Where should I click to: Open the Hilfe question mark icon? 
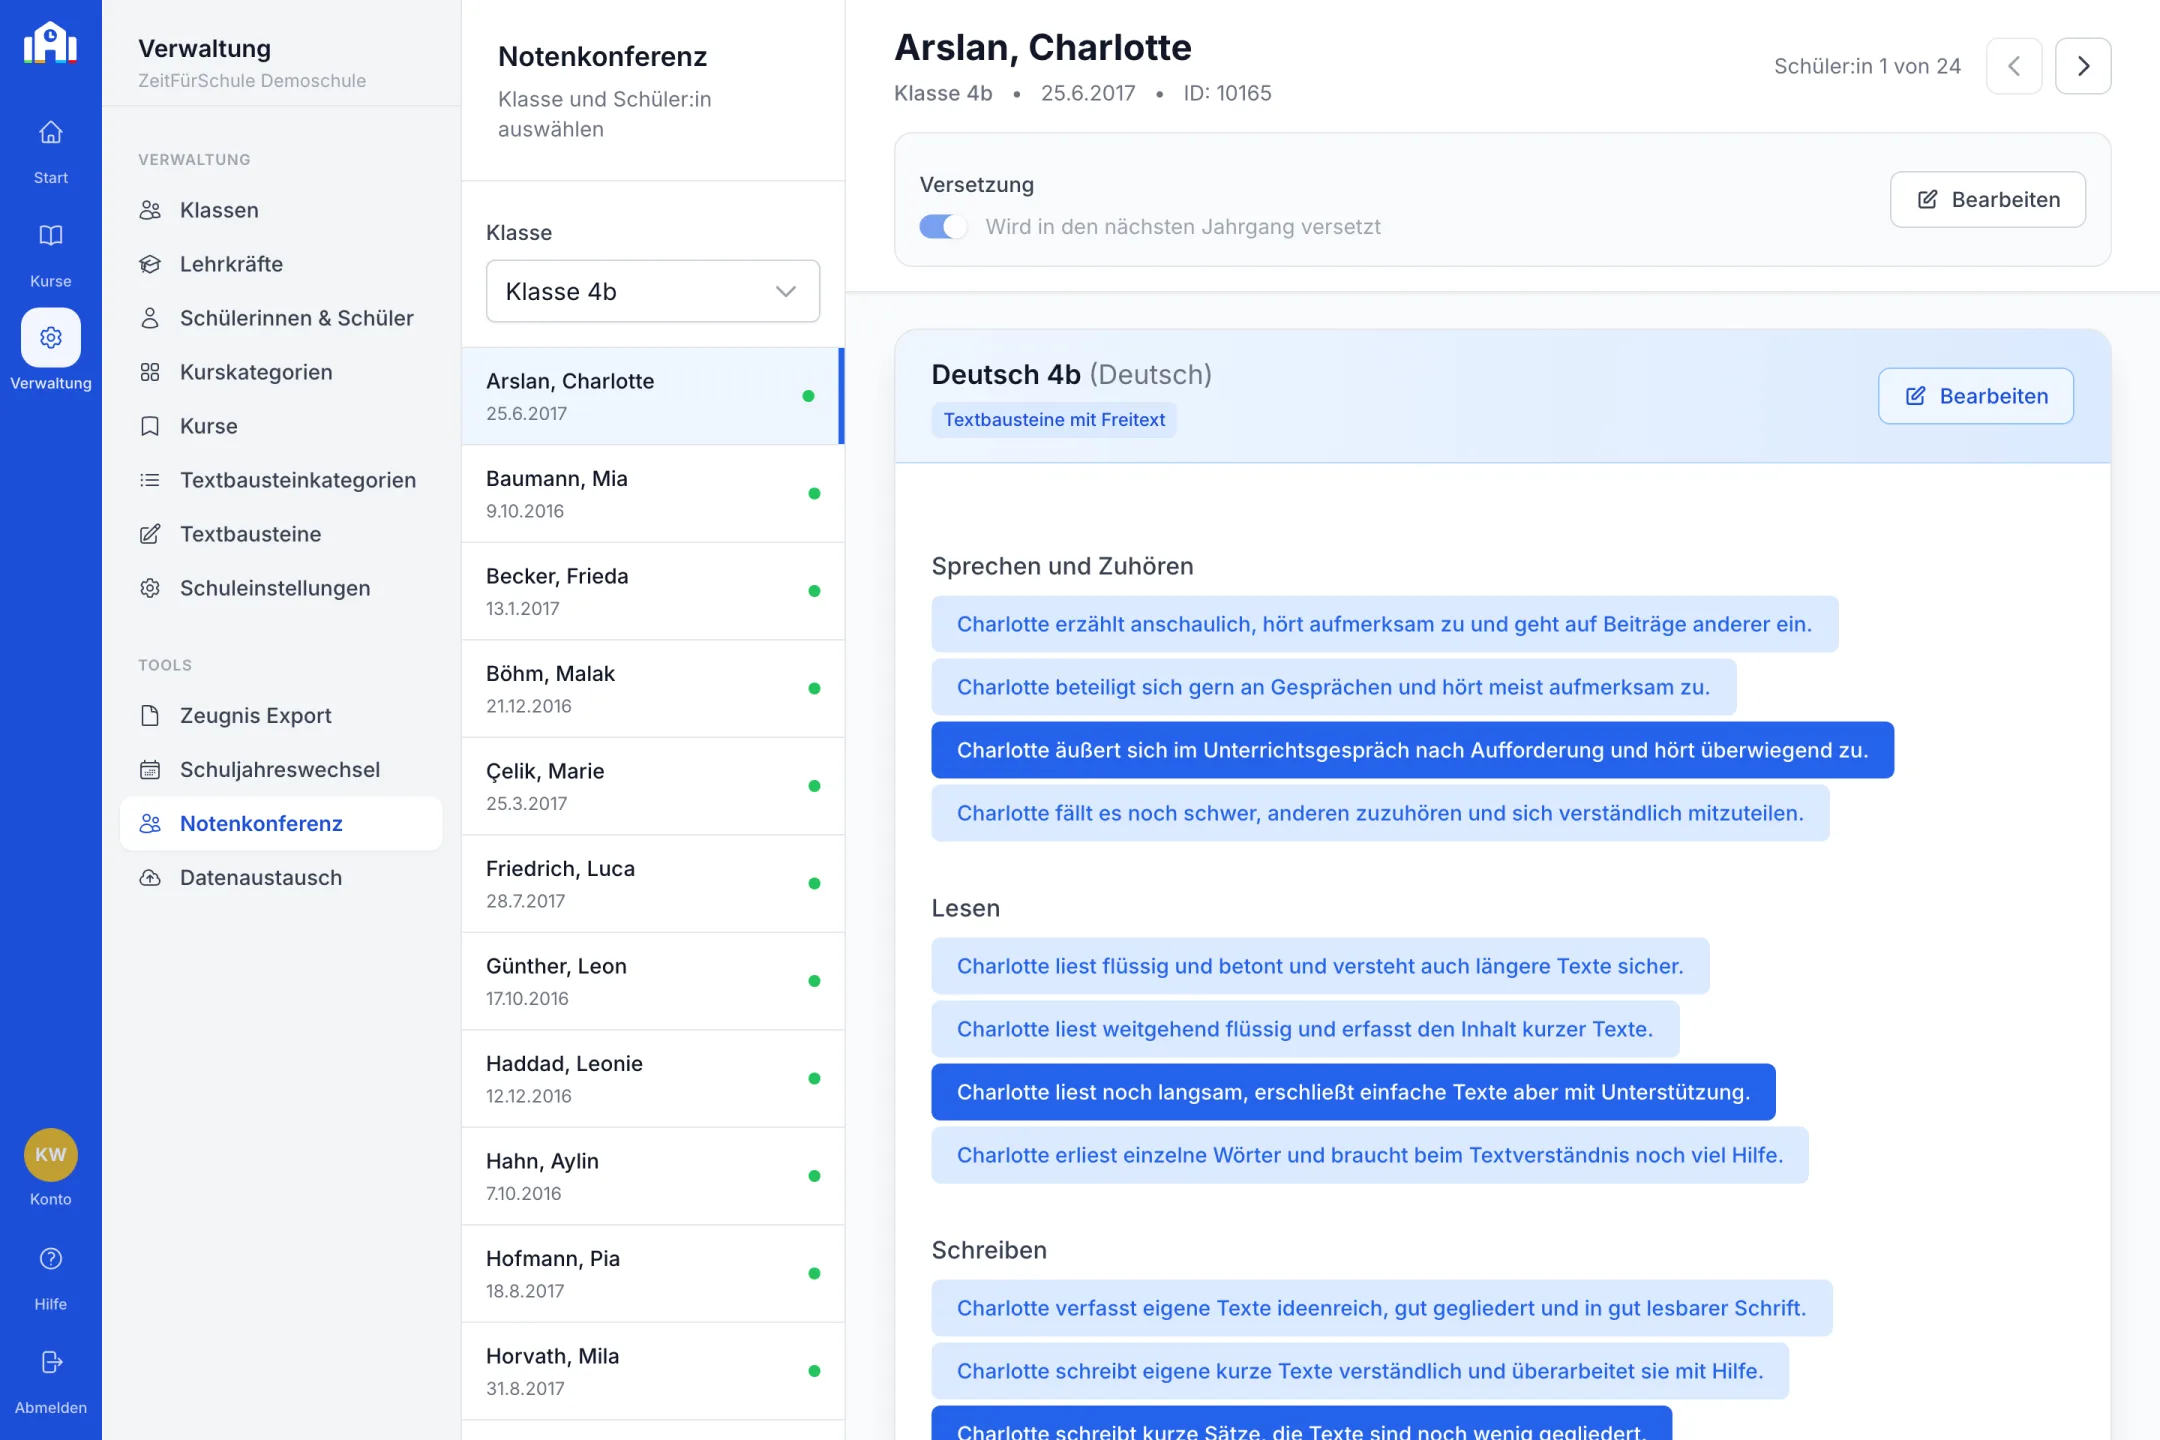click(x=50, y=1258)
